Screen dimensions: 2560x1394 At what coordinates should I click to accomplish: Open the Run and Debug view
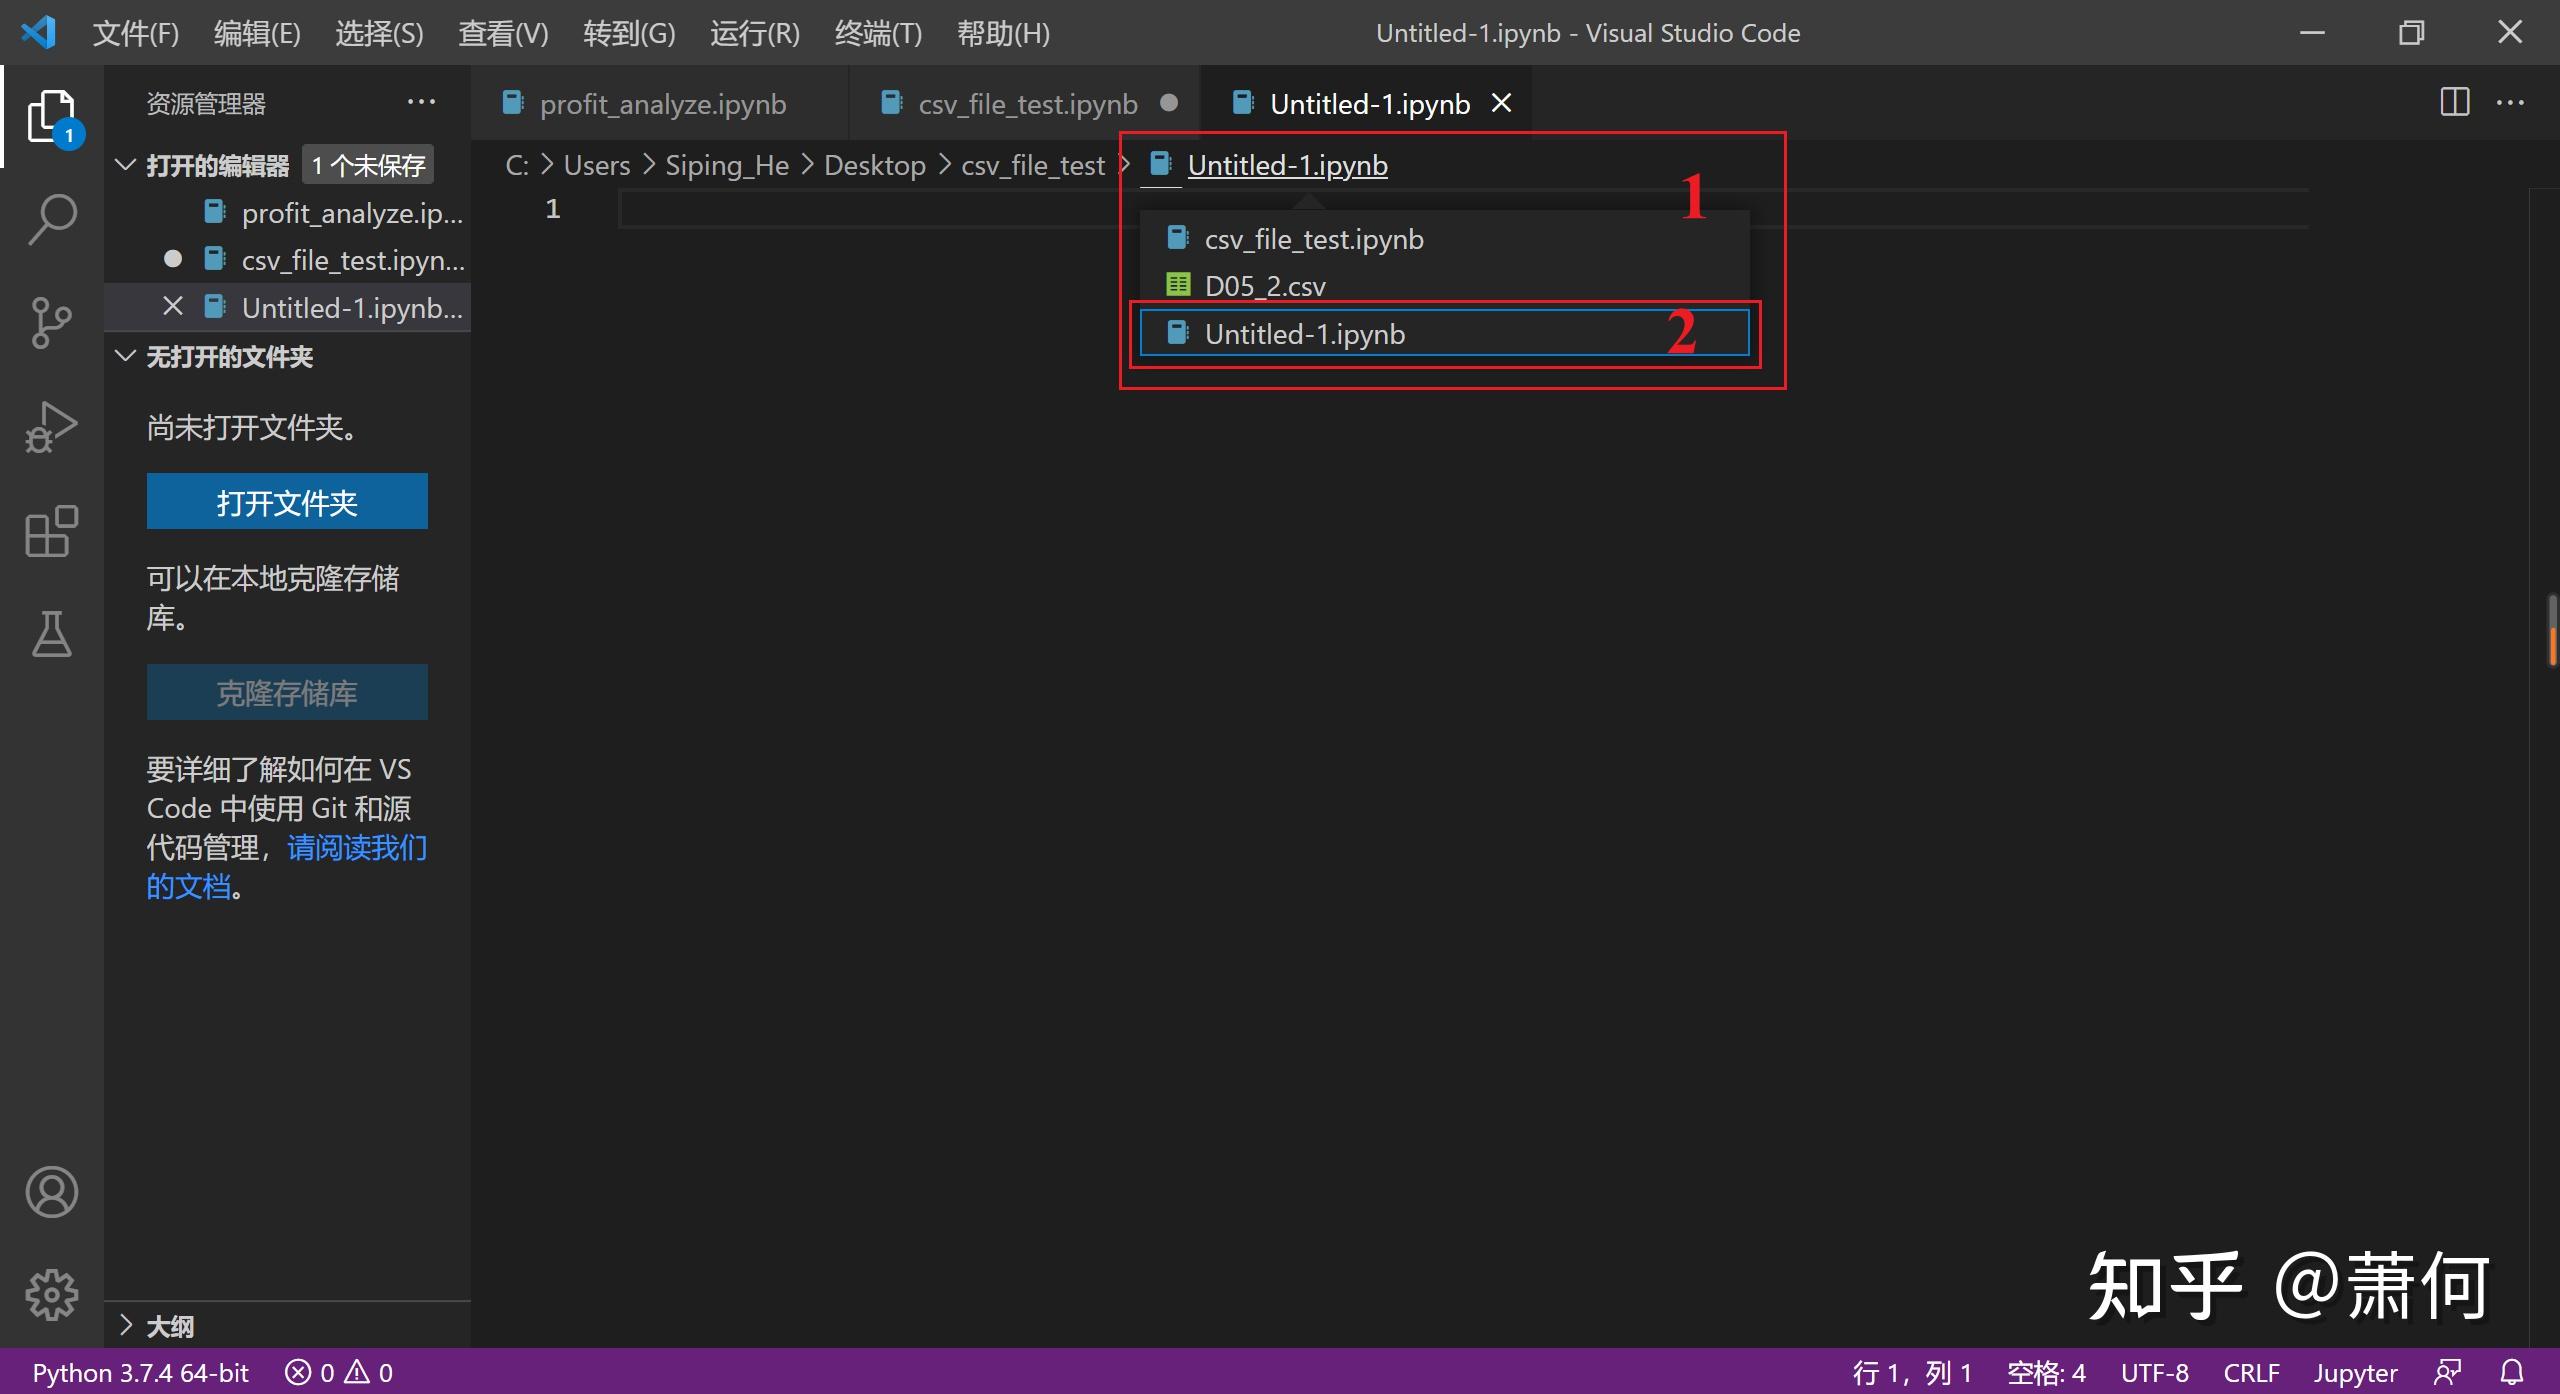click(52, 427)
